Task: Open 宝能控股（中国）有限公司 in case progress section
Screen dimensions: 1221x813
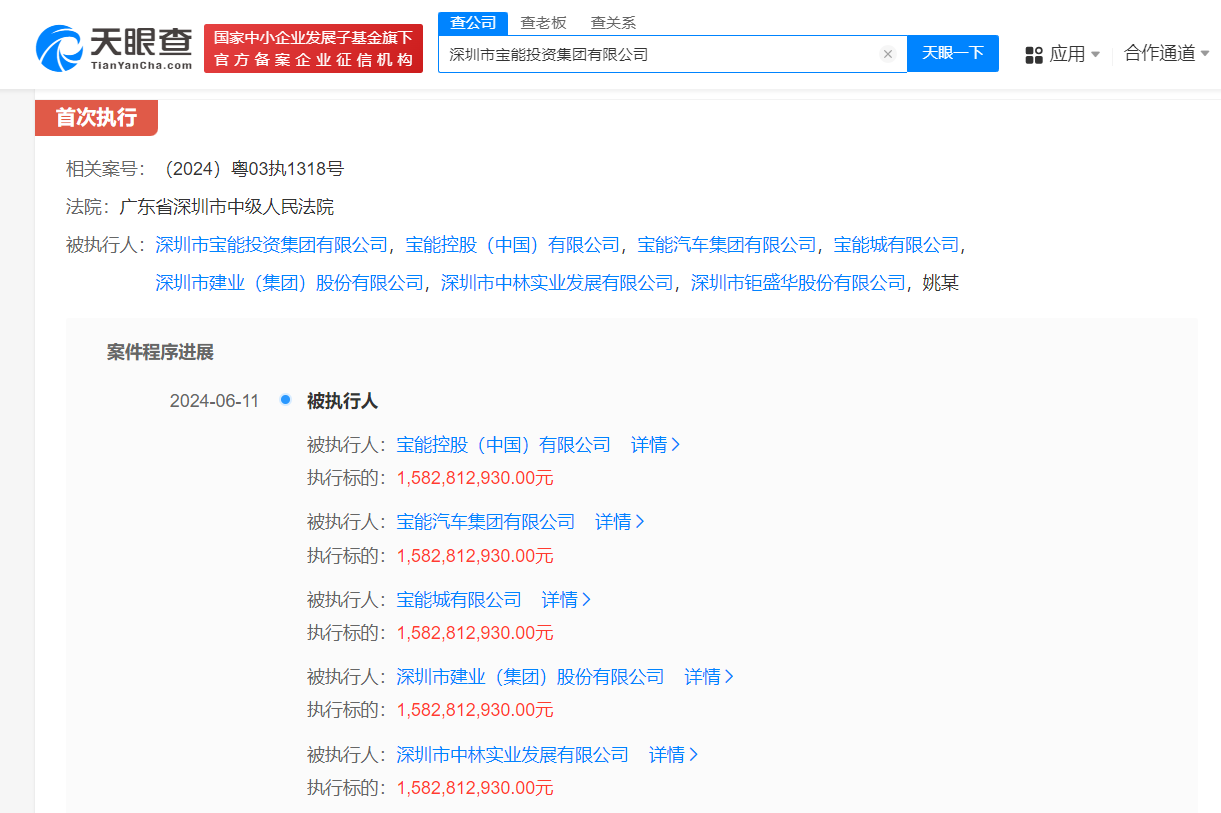Action: [x=504, y=445]
